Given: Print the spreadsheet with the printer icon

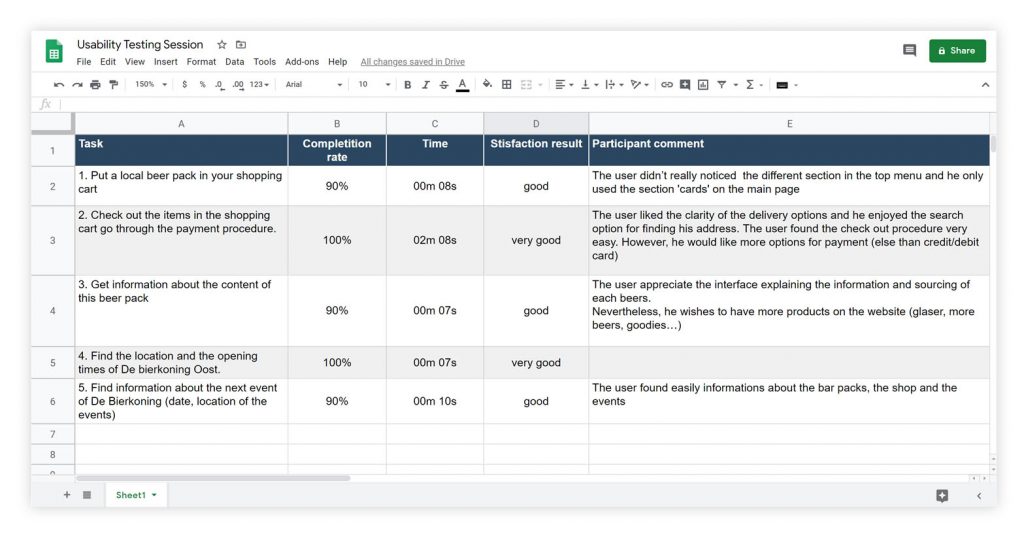Looking at the screenshot, I should (95, 85).
